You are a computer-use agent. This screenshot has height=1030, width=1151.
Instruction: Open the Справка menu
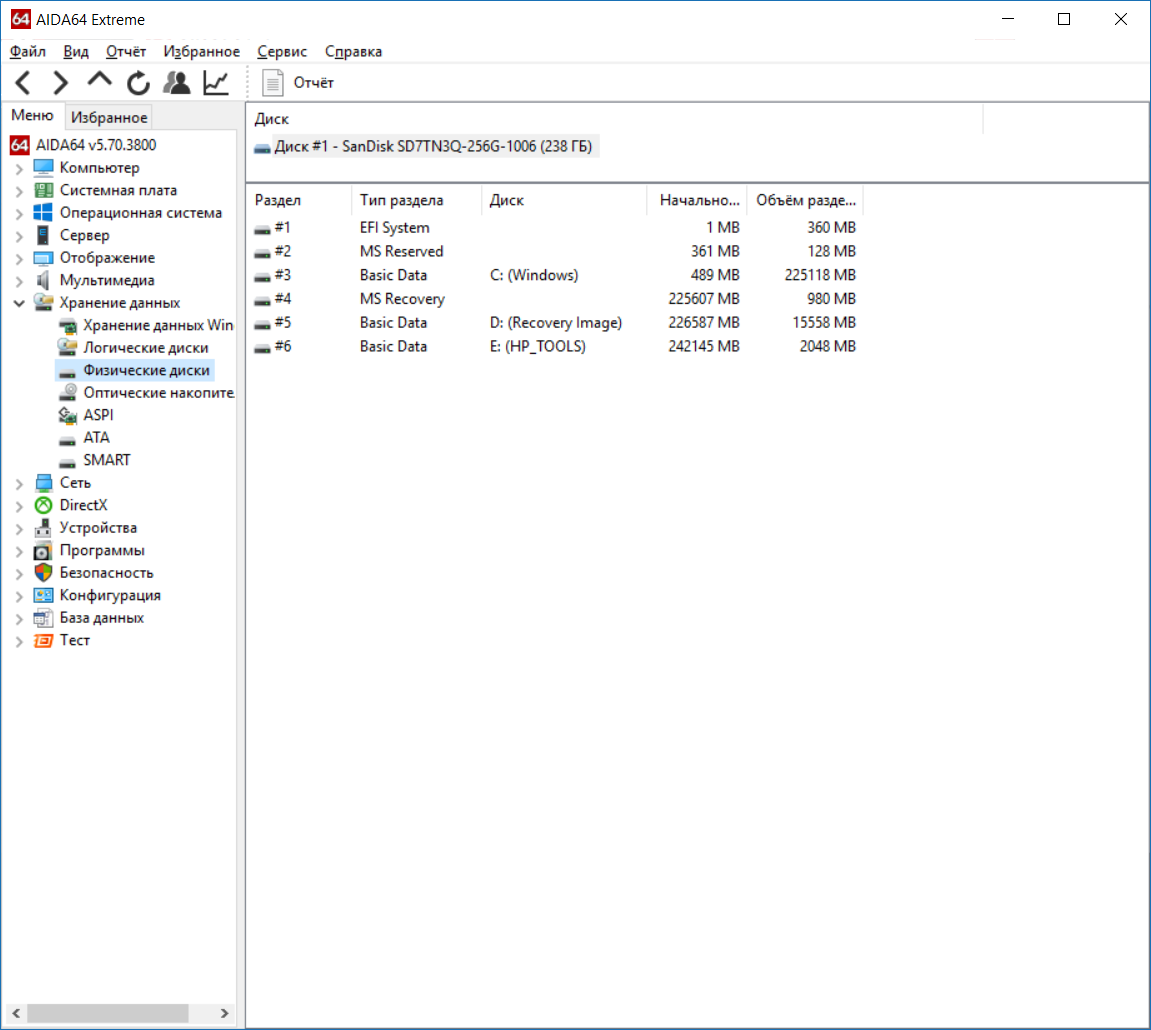353,51
